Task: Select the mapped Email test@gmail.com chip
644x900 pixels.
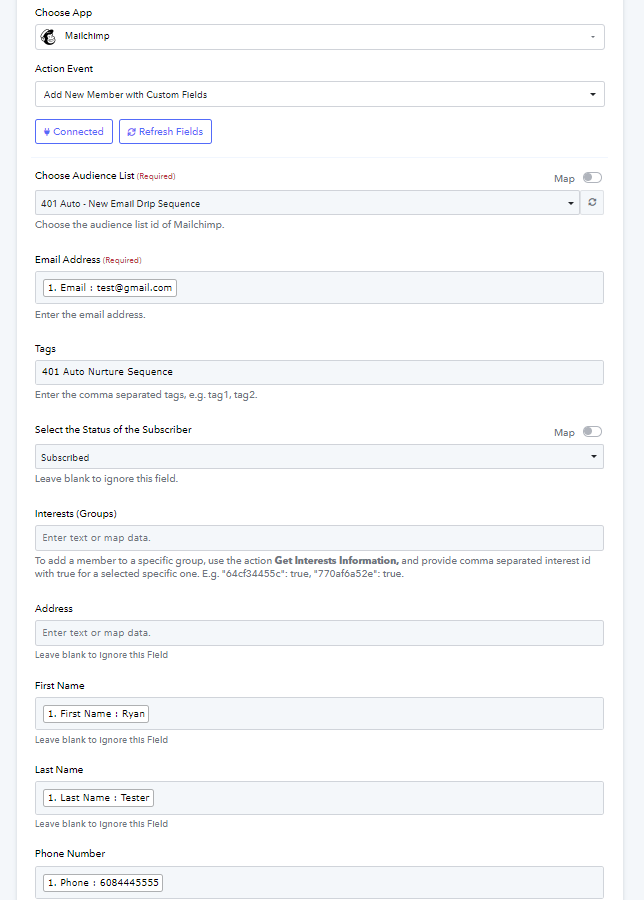Action: [110, 288]
